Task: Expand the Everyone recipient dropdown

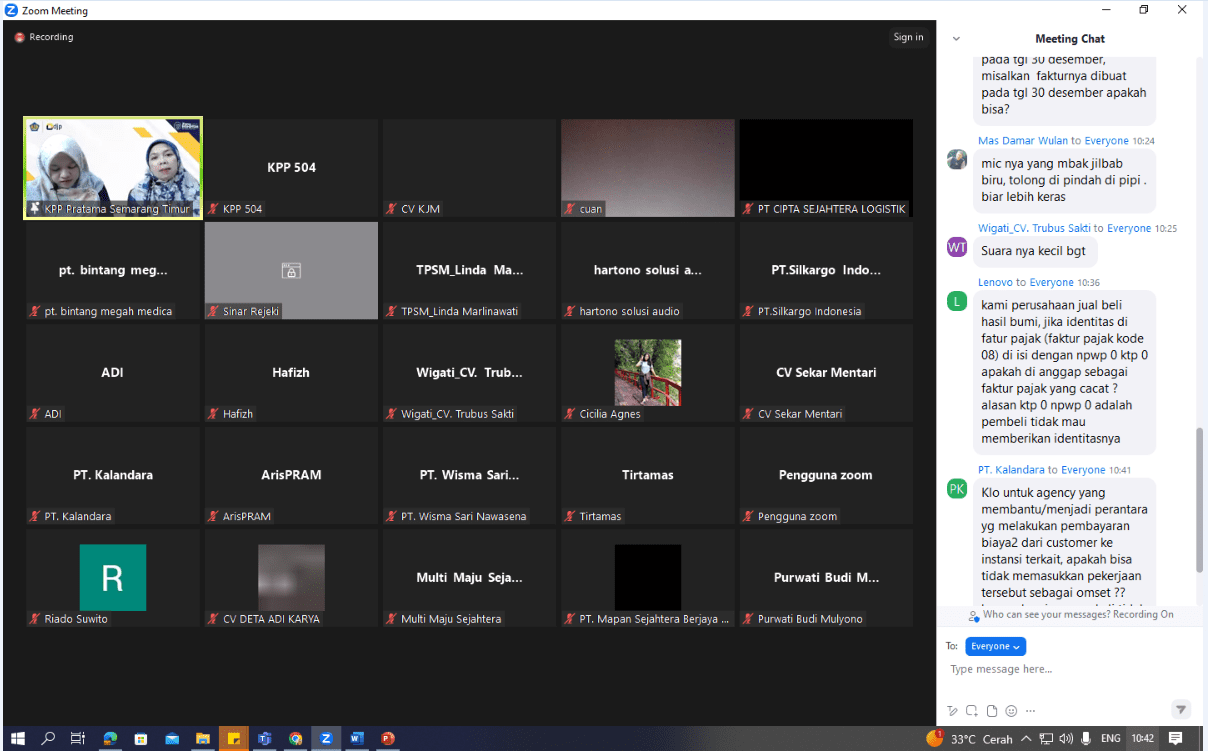Action: [x=995, y=647]
